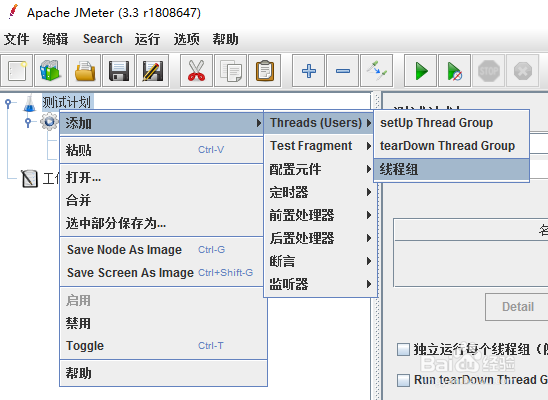Expand the 监听器 submenu
The image size is (548, 400).
click(320, 284)
